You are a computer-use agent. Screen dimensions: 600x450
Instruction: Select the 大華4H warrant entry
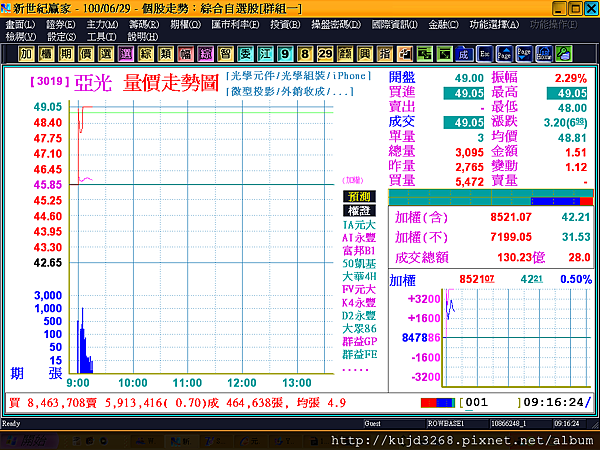tap(359, 276)
